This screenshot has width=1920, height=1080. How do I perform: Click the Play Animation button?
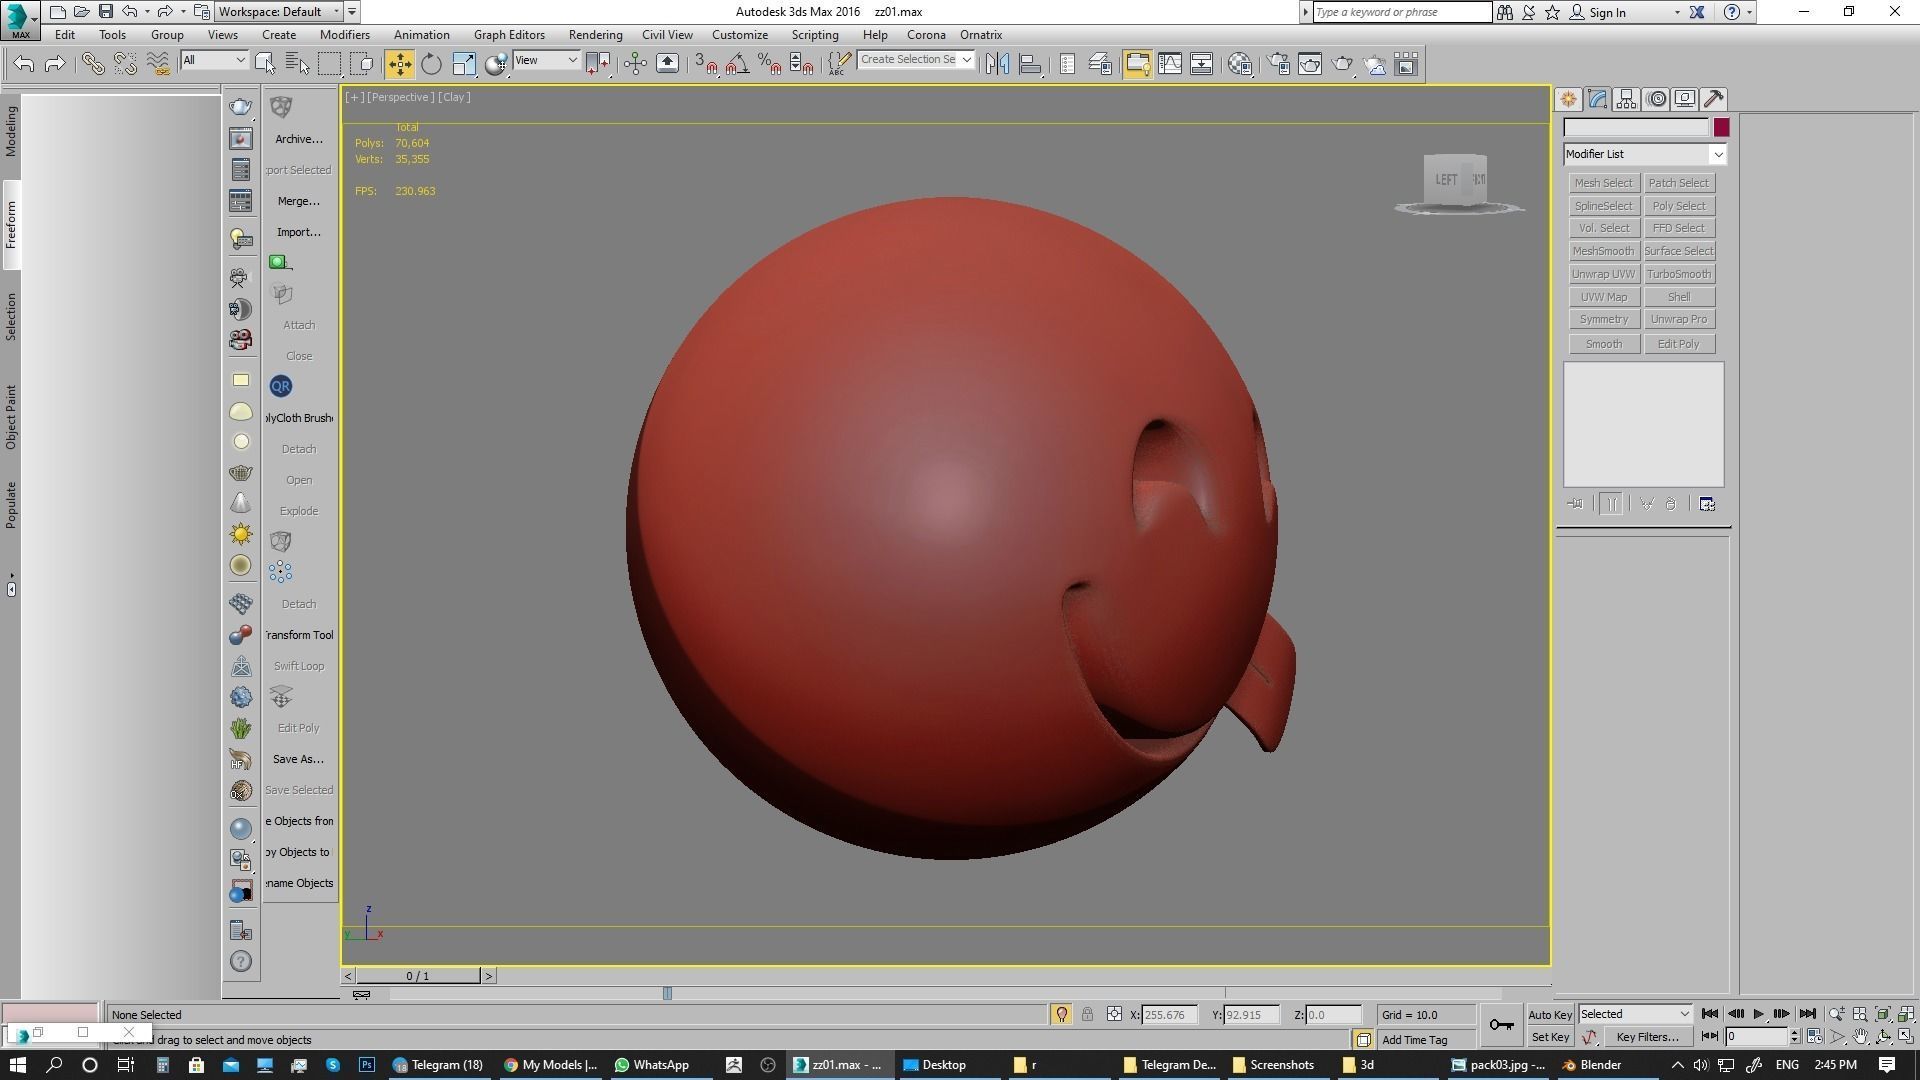click(x=1758, y=1014)
